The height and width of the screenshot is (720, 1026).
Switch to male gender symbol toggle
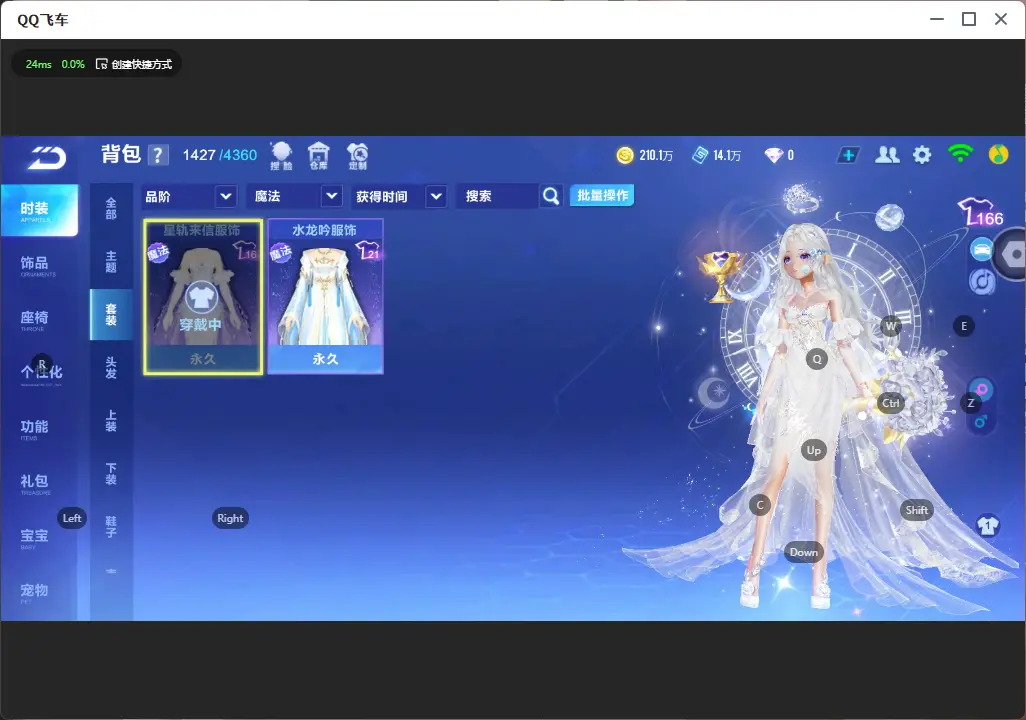click(981, 422)
